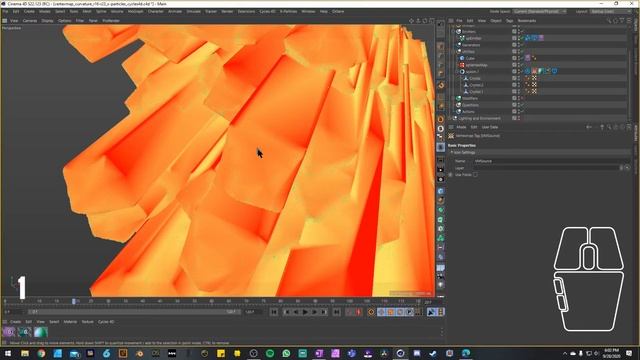Toggle the enable checkmark on Emitters row
This screenshot has width=640, height=360.
tap(522, 31)
